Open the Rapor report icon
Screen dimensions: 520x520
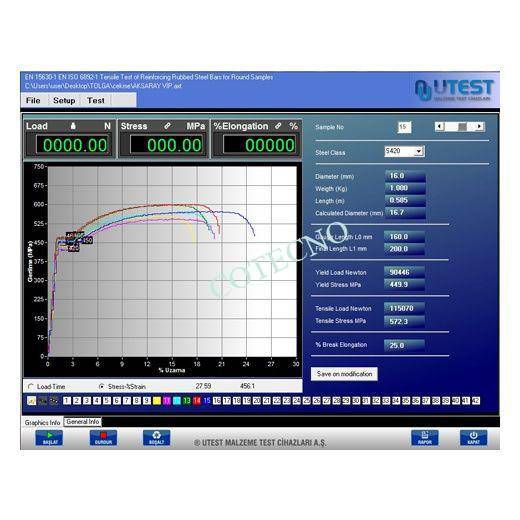(425, 438)
